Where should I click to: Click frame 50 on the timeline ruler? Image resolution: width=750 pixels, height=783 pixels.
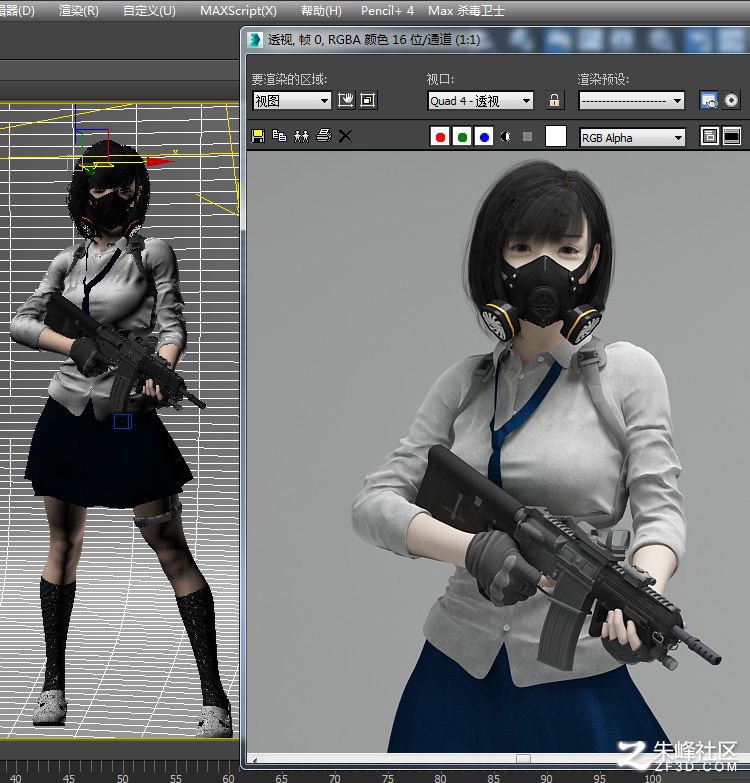pos(122,778)
